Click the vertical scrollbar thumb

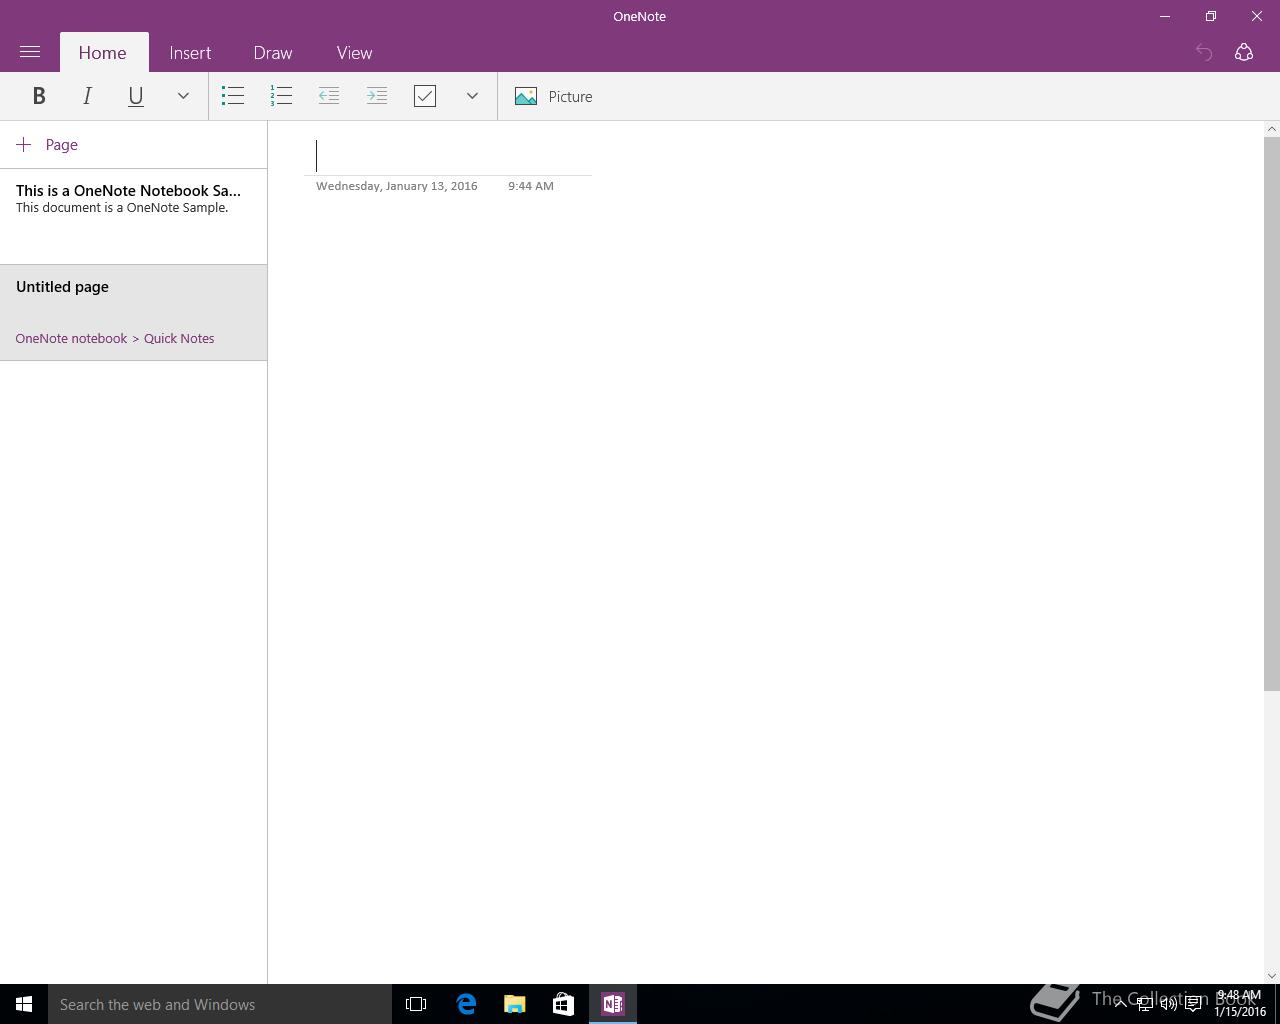tap(1272, 413)
